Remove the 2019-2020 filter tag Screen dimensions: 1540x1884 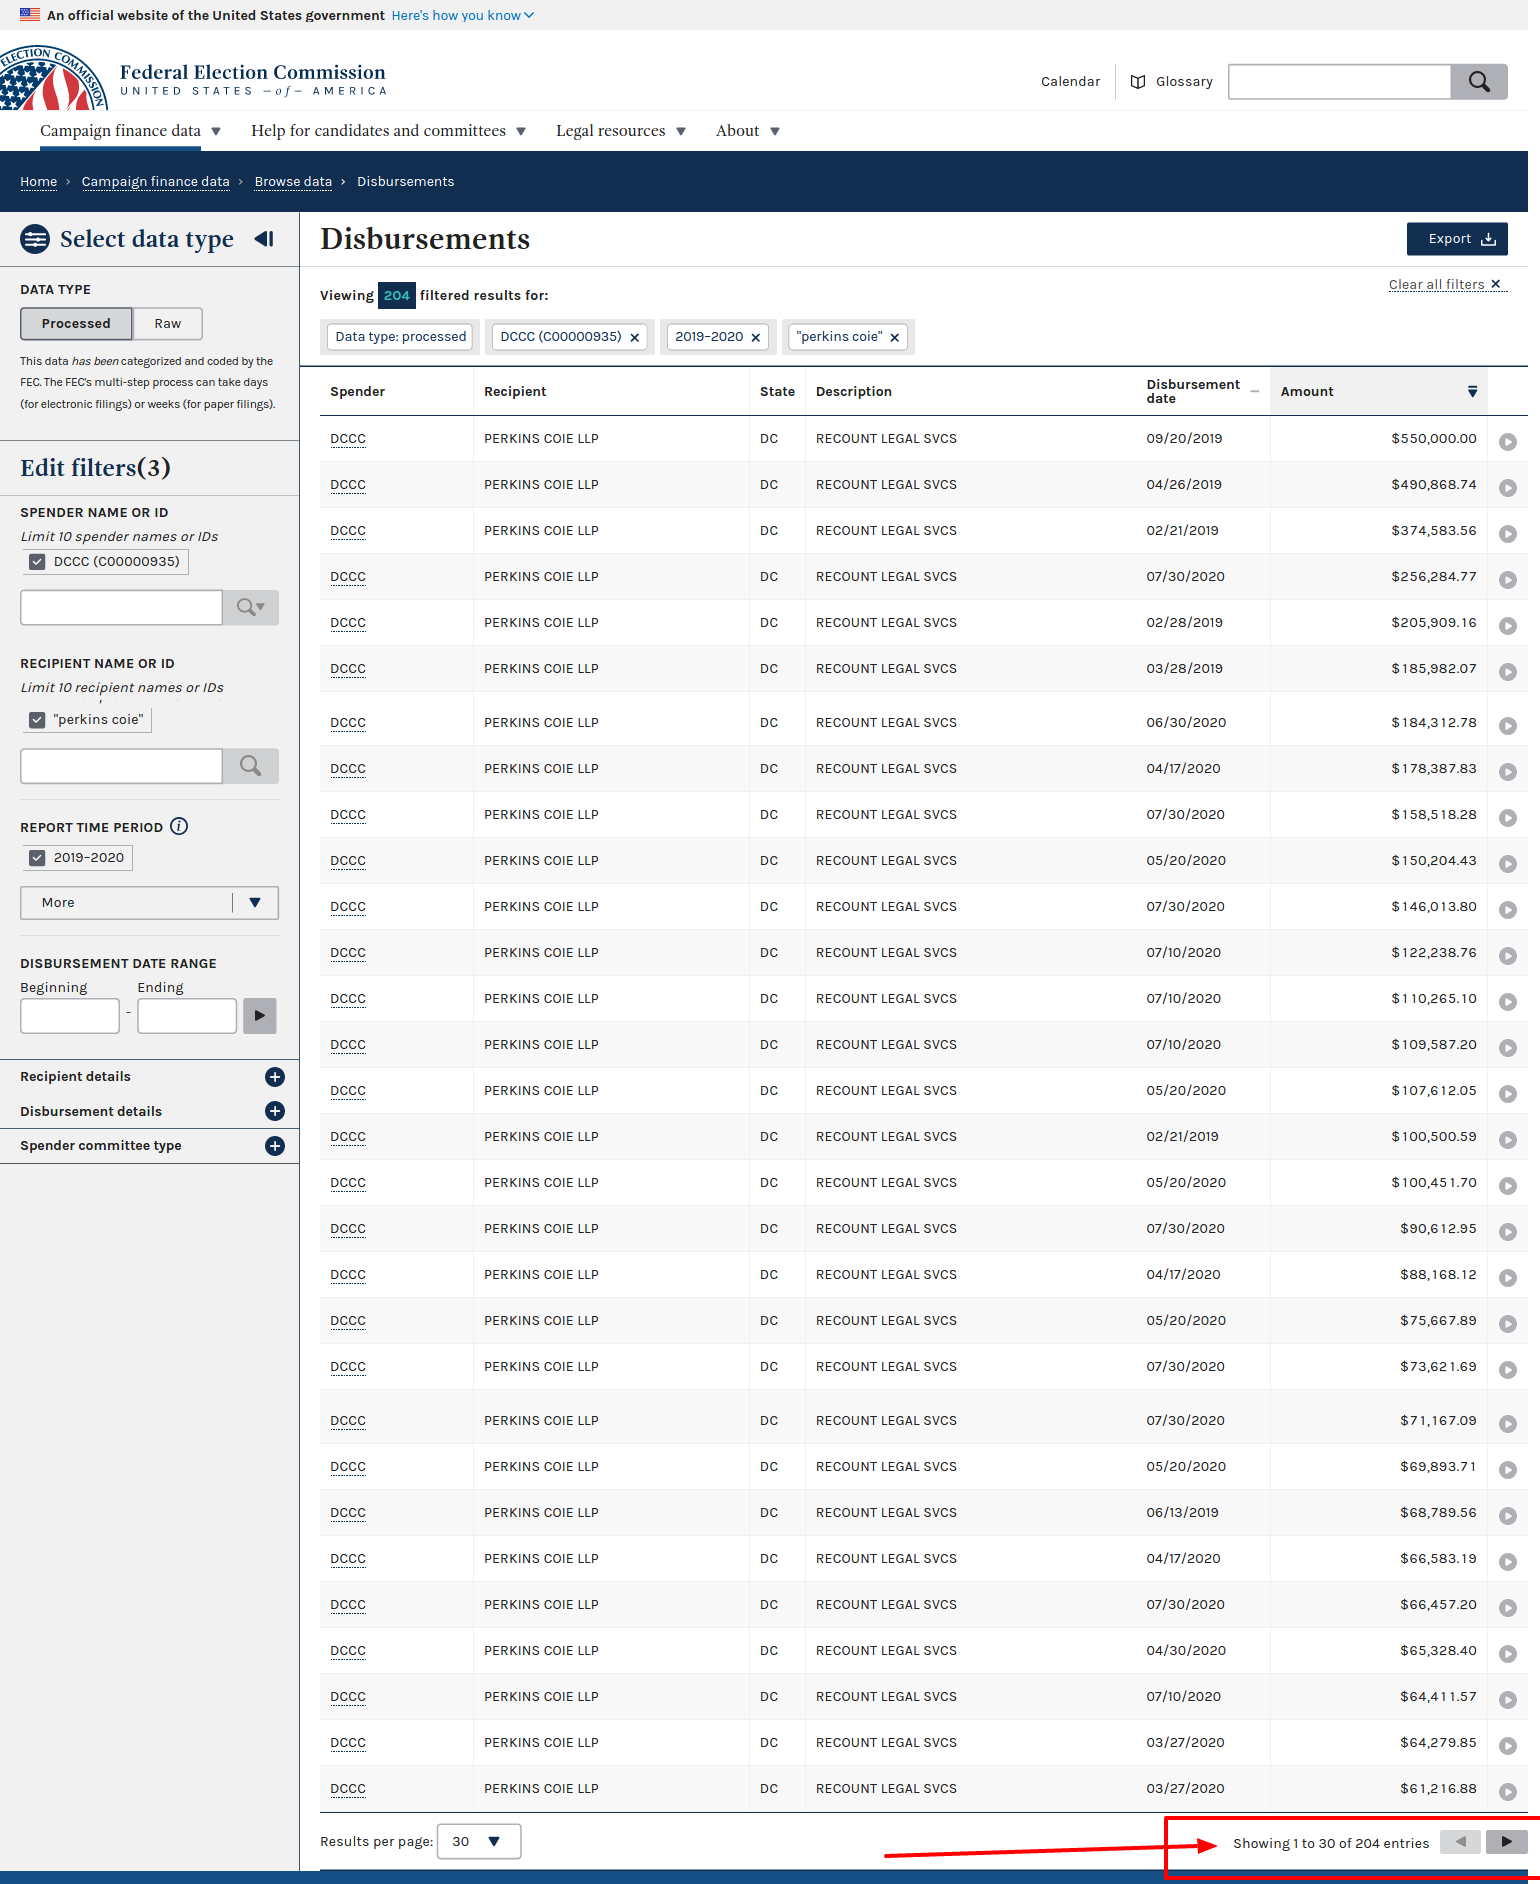coord(755,338)
